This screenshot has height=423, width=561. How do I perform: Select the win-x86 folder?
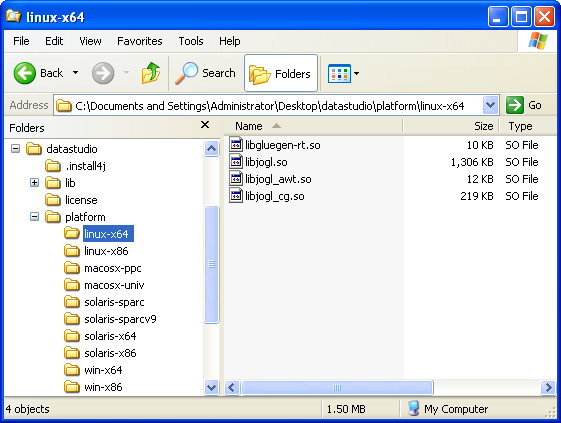pyautogui.click(x=103, y=387)
